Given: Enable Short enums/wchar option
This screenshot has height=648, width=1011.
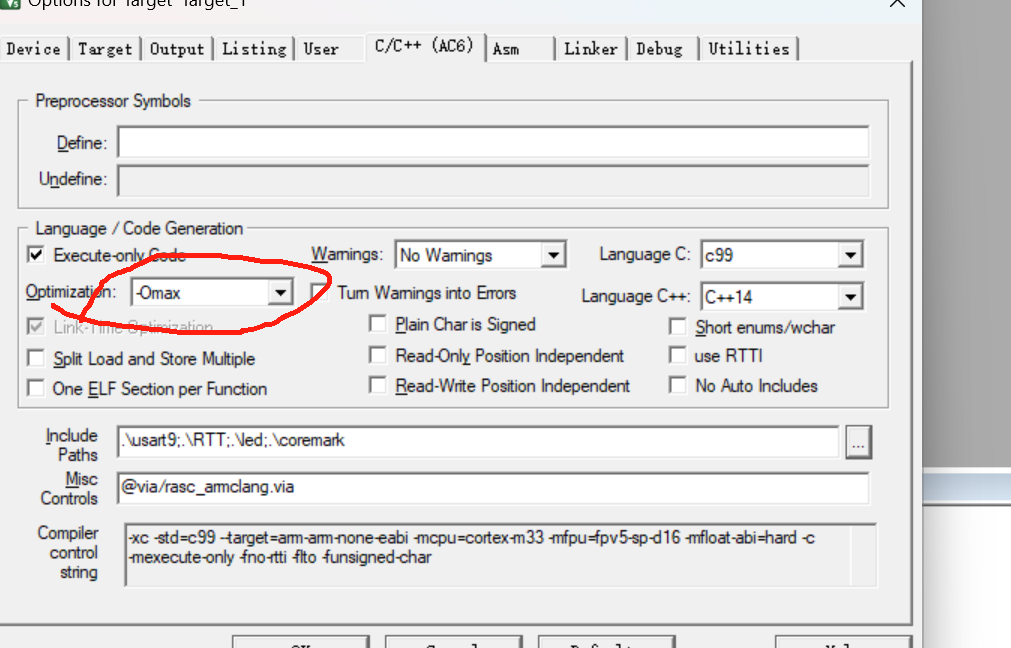Looking at the screenshot, I should coord(678,327).
